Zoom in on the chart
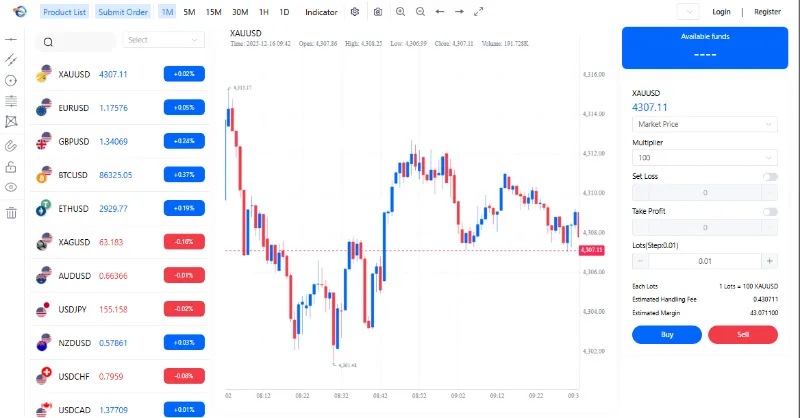The height and width of the screenshot is (418, 800). (x=400, y=12)
